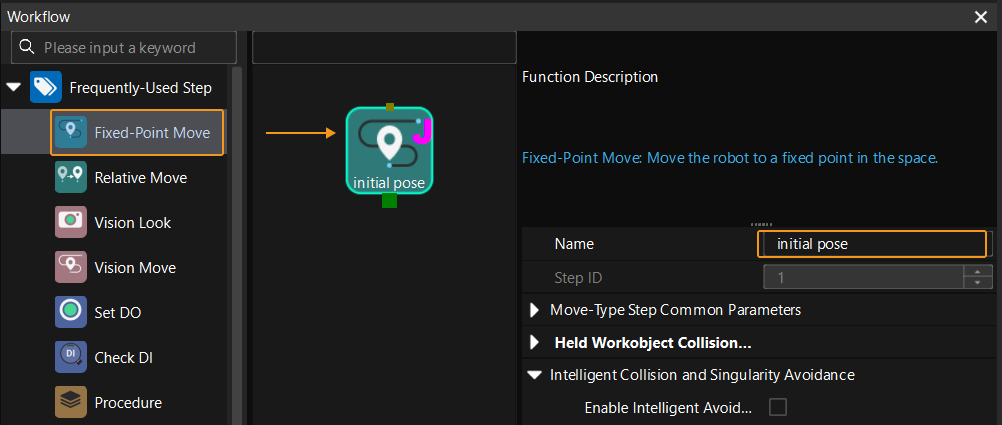Select the initial pose node in workflow
1002x425 pixels.
(389, 150)
